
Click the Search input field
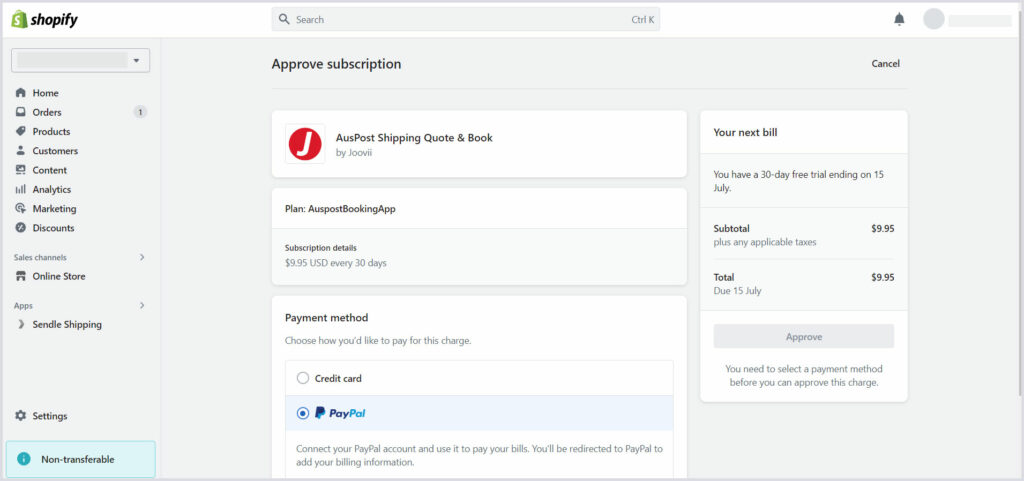(x=466, y=20)
